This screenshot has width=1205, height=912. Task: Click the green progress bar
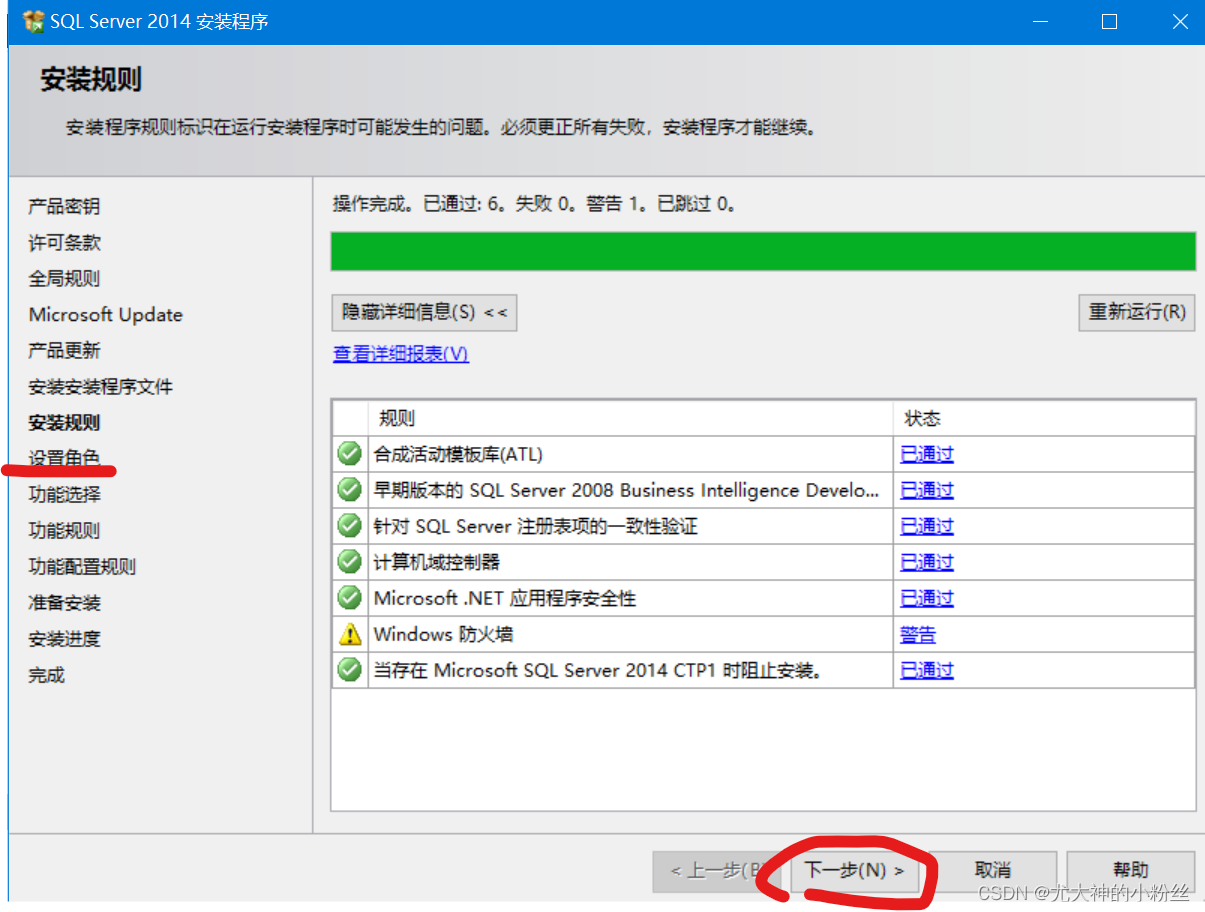(762, 251)
